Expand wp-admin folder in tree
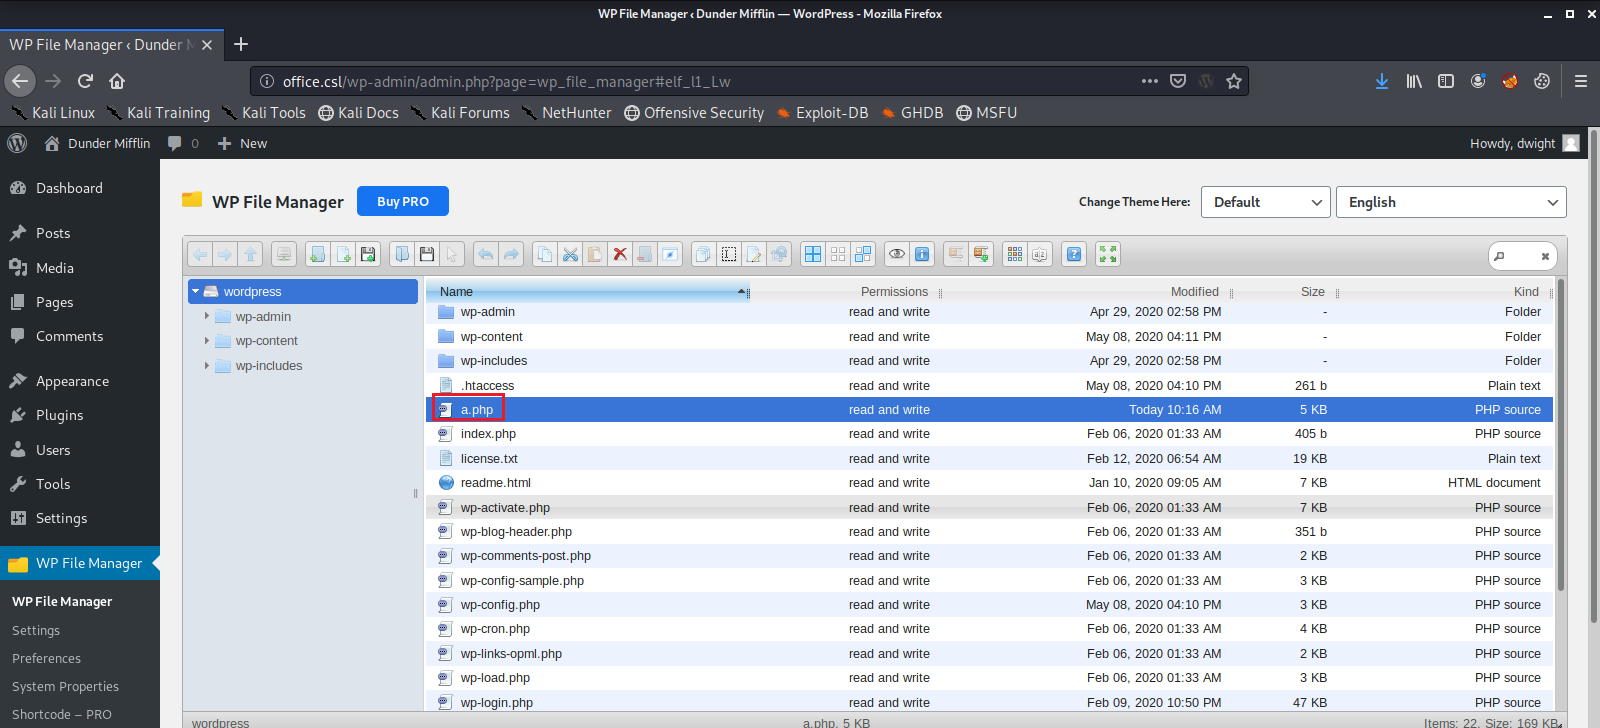Screen dimensions: 1600x728 [207, 316]
